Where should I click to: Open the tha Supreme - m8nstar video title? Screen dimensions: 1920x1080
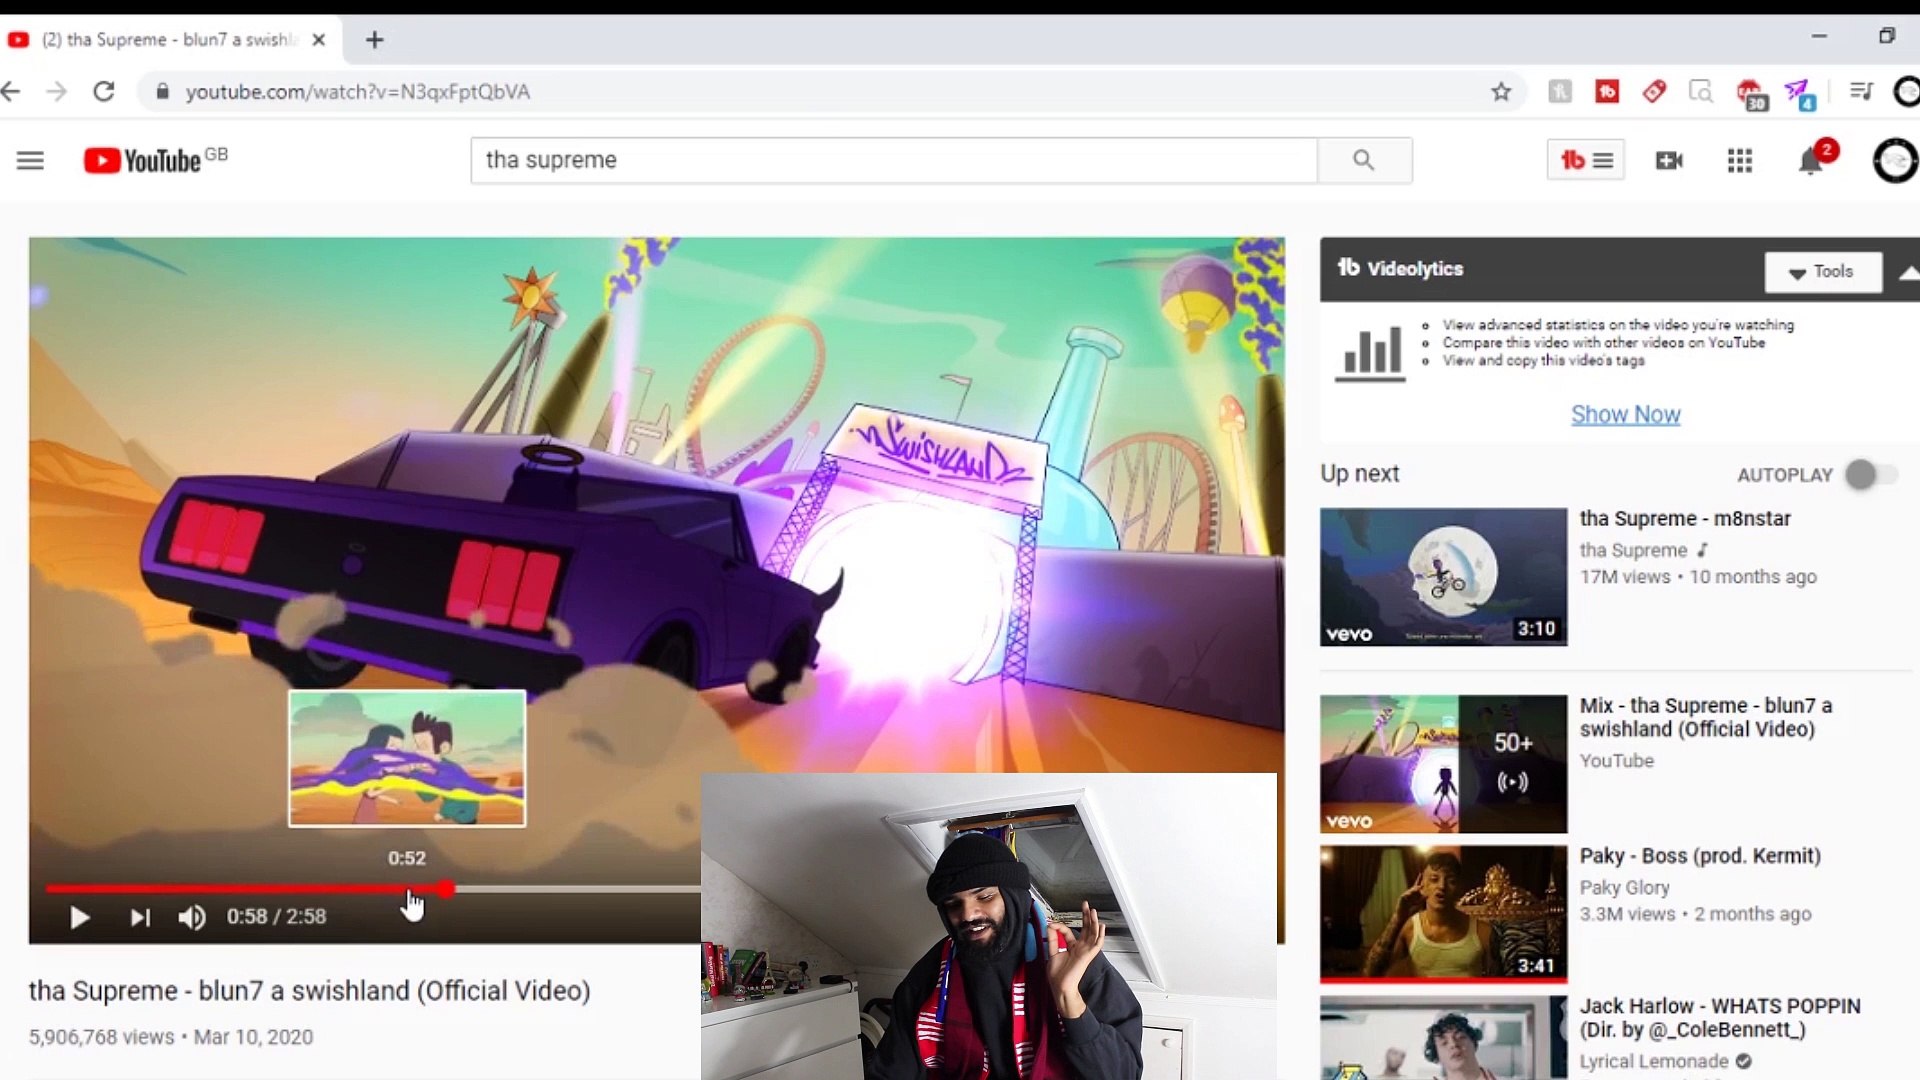coord(1685,519)
